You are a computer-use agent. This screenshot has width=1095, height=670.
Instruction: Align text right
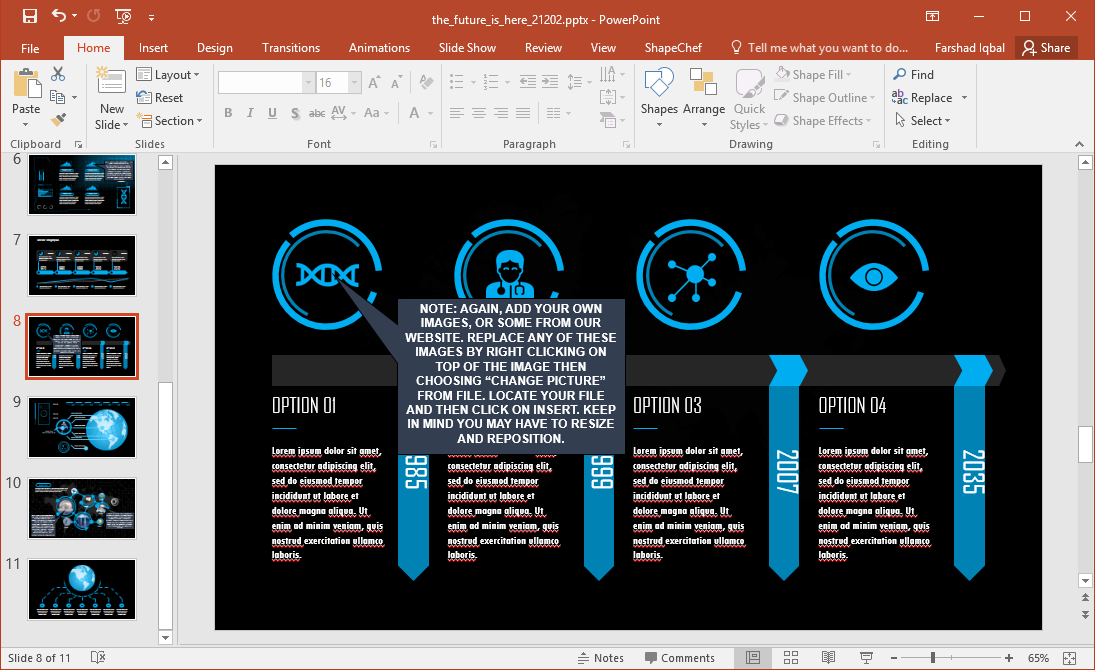501,112
